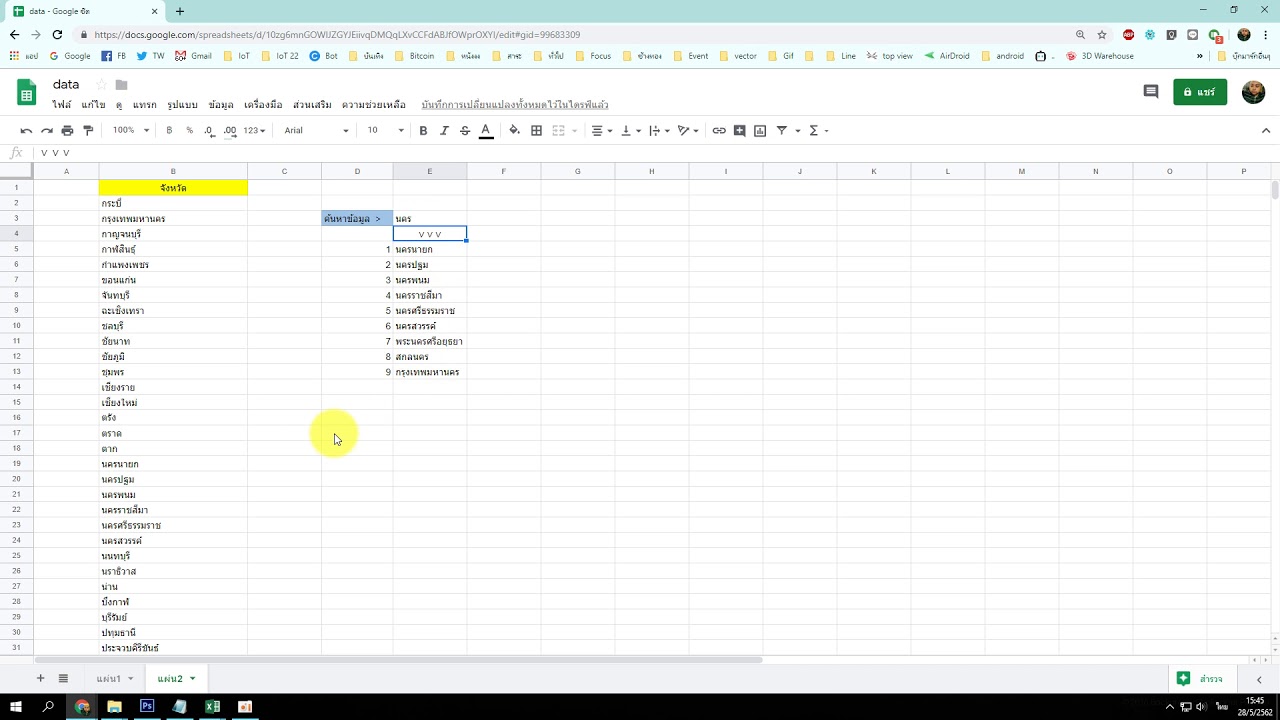Toggle Italic formatting
Image resolution: width=1280 pixels, height=720 pixels.
point(444,130)
